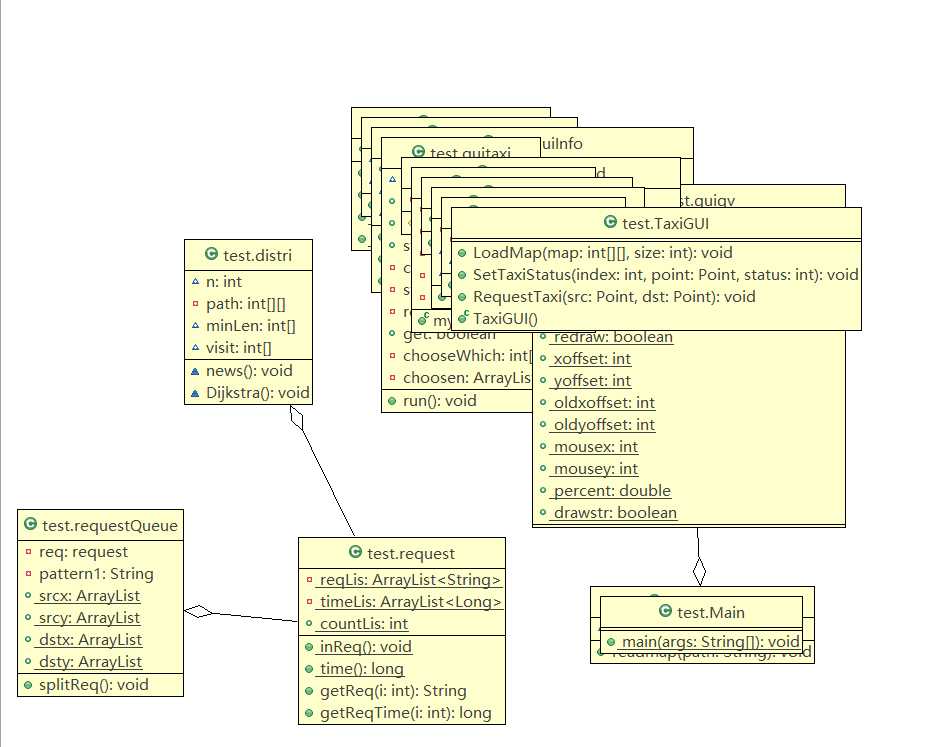Click the class icon beside test.Main
This screenshot has height=747, width=946.
coord(665,611)
